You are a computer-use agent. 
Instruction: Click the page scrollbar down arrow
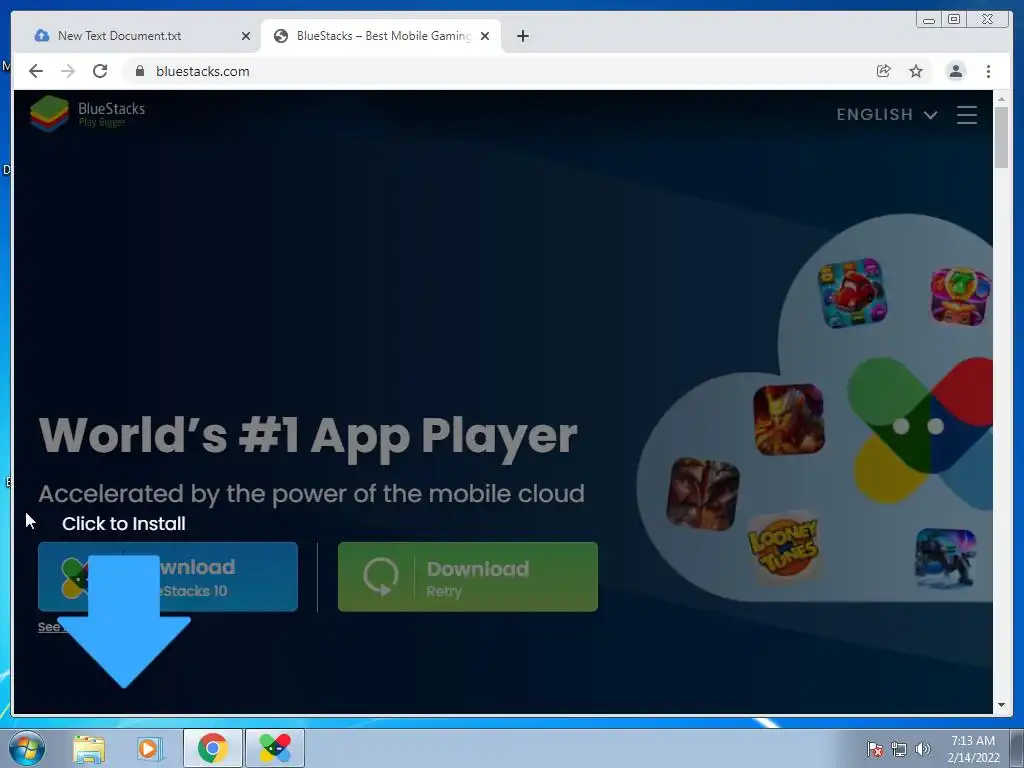1001,705
